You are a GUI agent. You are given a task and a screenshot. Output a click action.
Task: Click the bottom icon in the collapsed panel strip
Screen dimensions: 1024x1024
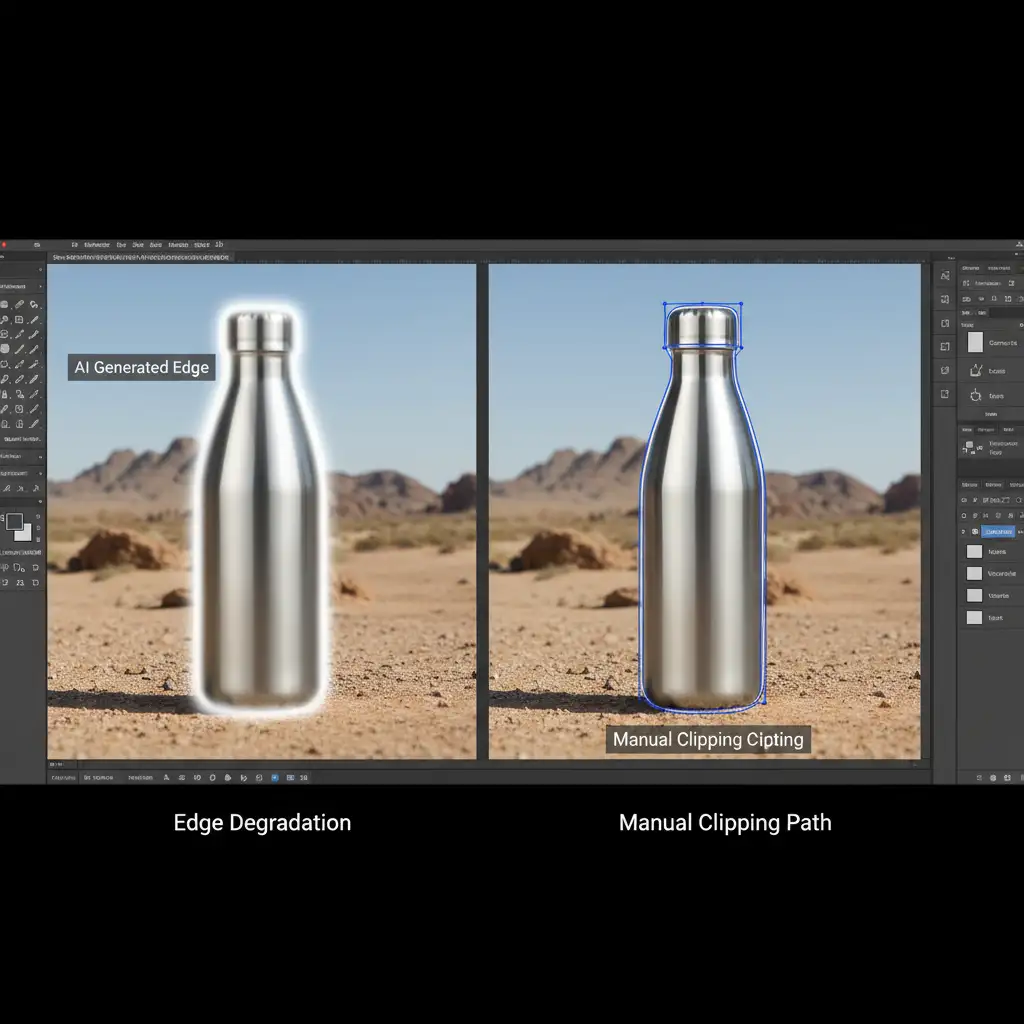945,394
